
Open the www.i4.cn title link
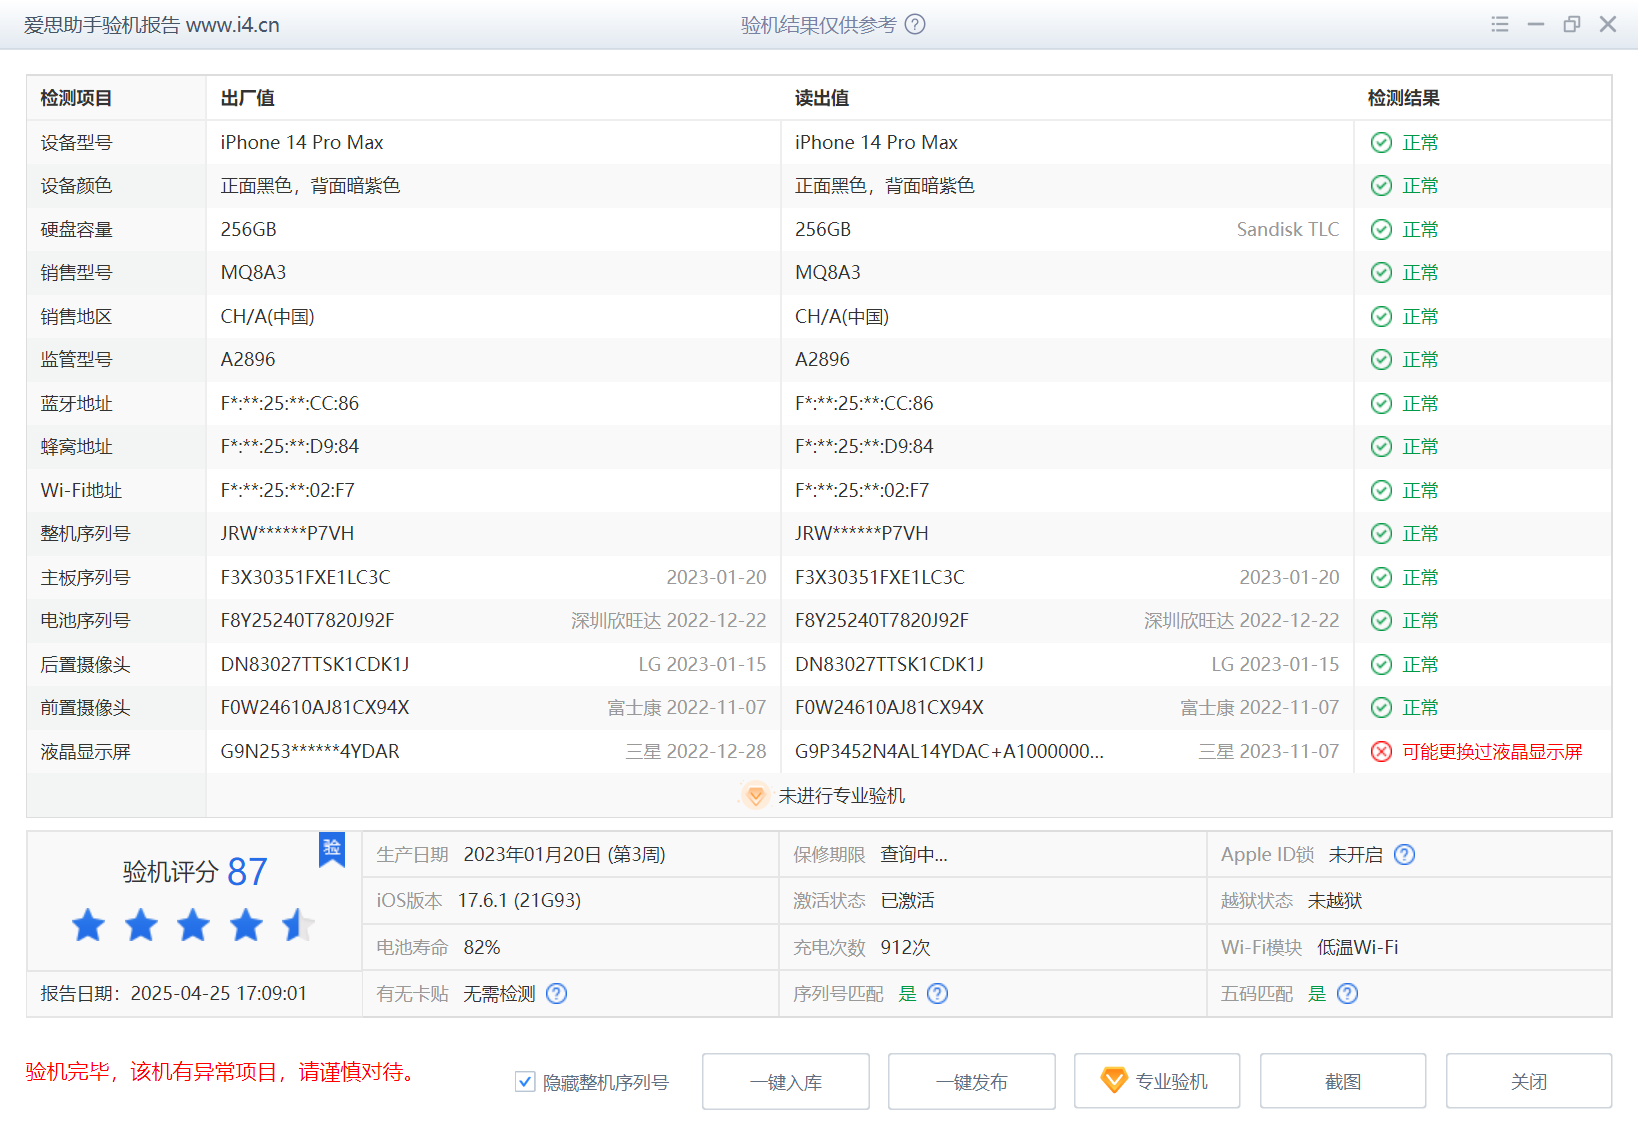tap(233, 25)
